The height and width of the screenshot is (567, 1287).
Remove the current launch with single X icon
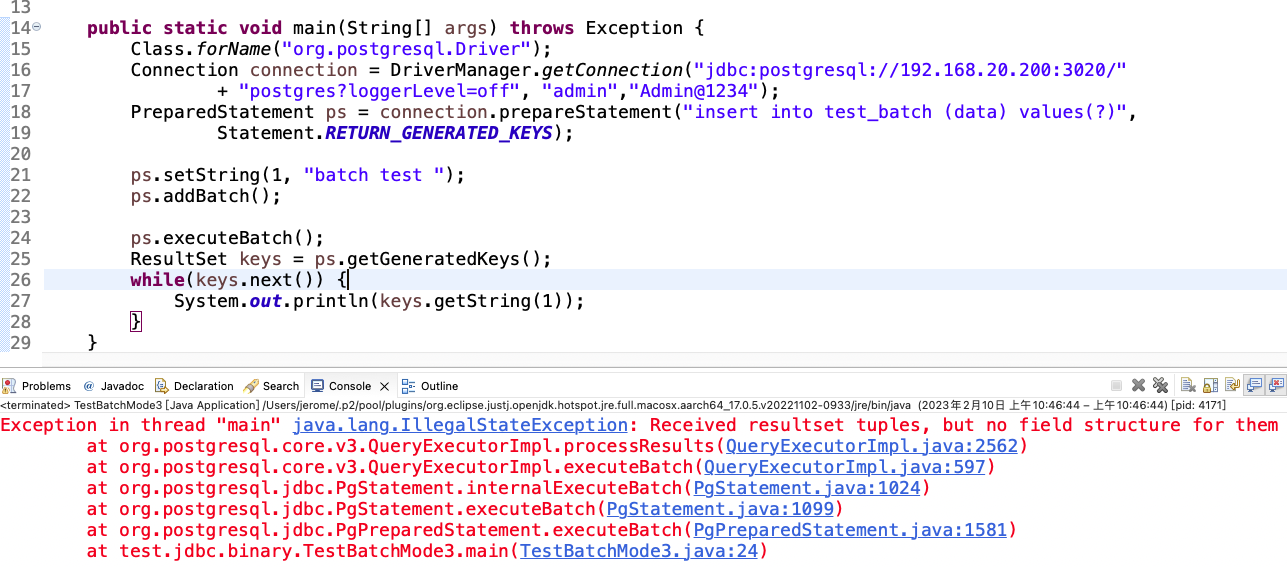pos(1138,386)
